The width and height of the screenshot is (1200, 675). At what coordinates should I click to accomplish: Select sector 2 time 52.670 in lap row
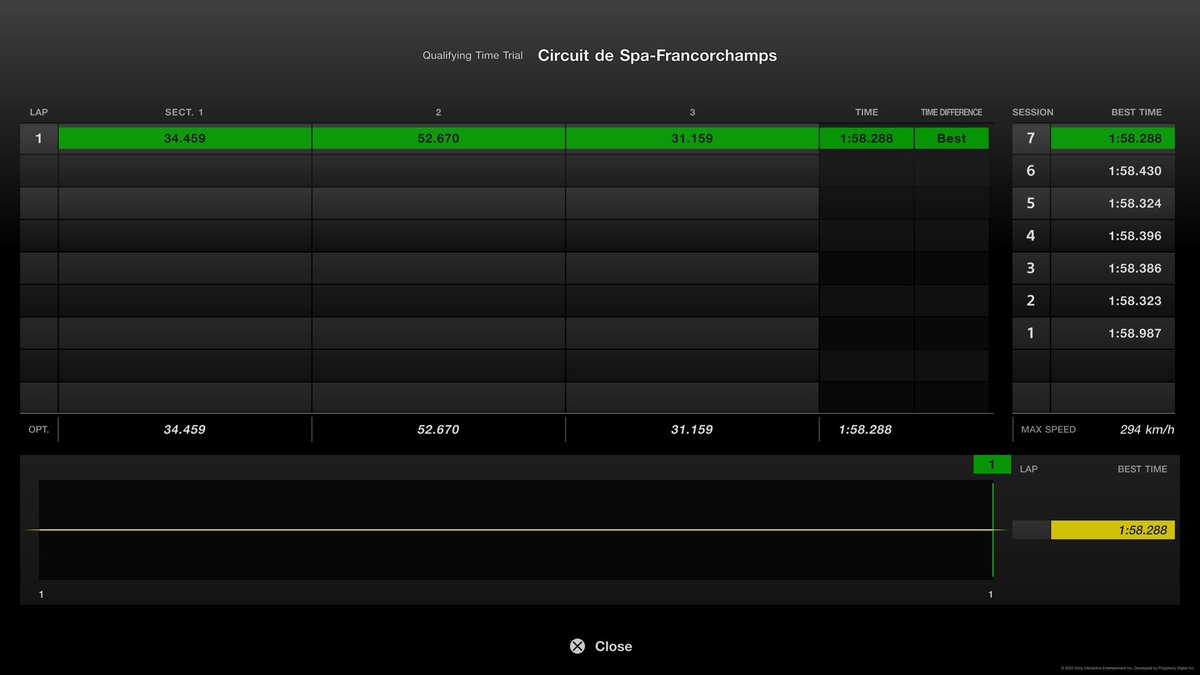438,139
